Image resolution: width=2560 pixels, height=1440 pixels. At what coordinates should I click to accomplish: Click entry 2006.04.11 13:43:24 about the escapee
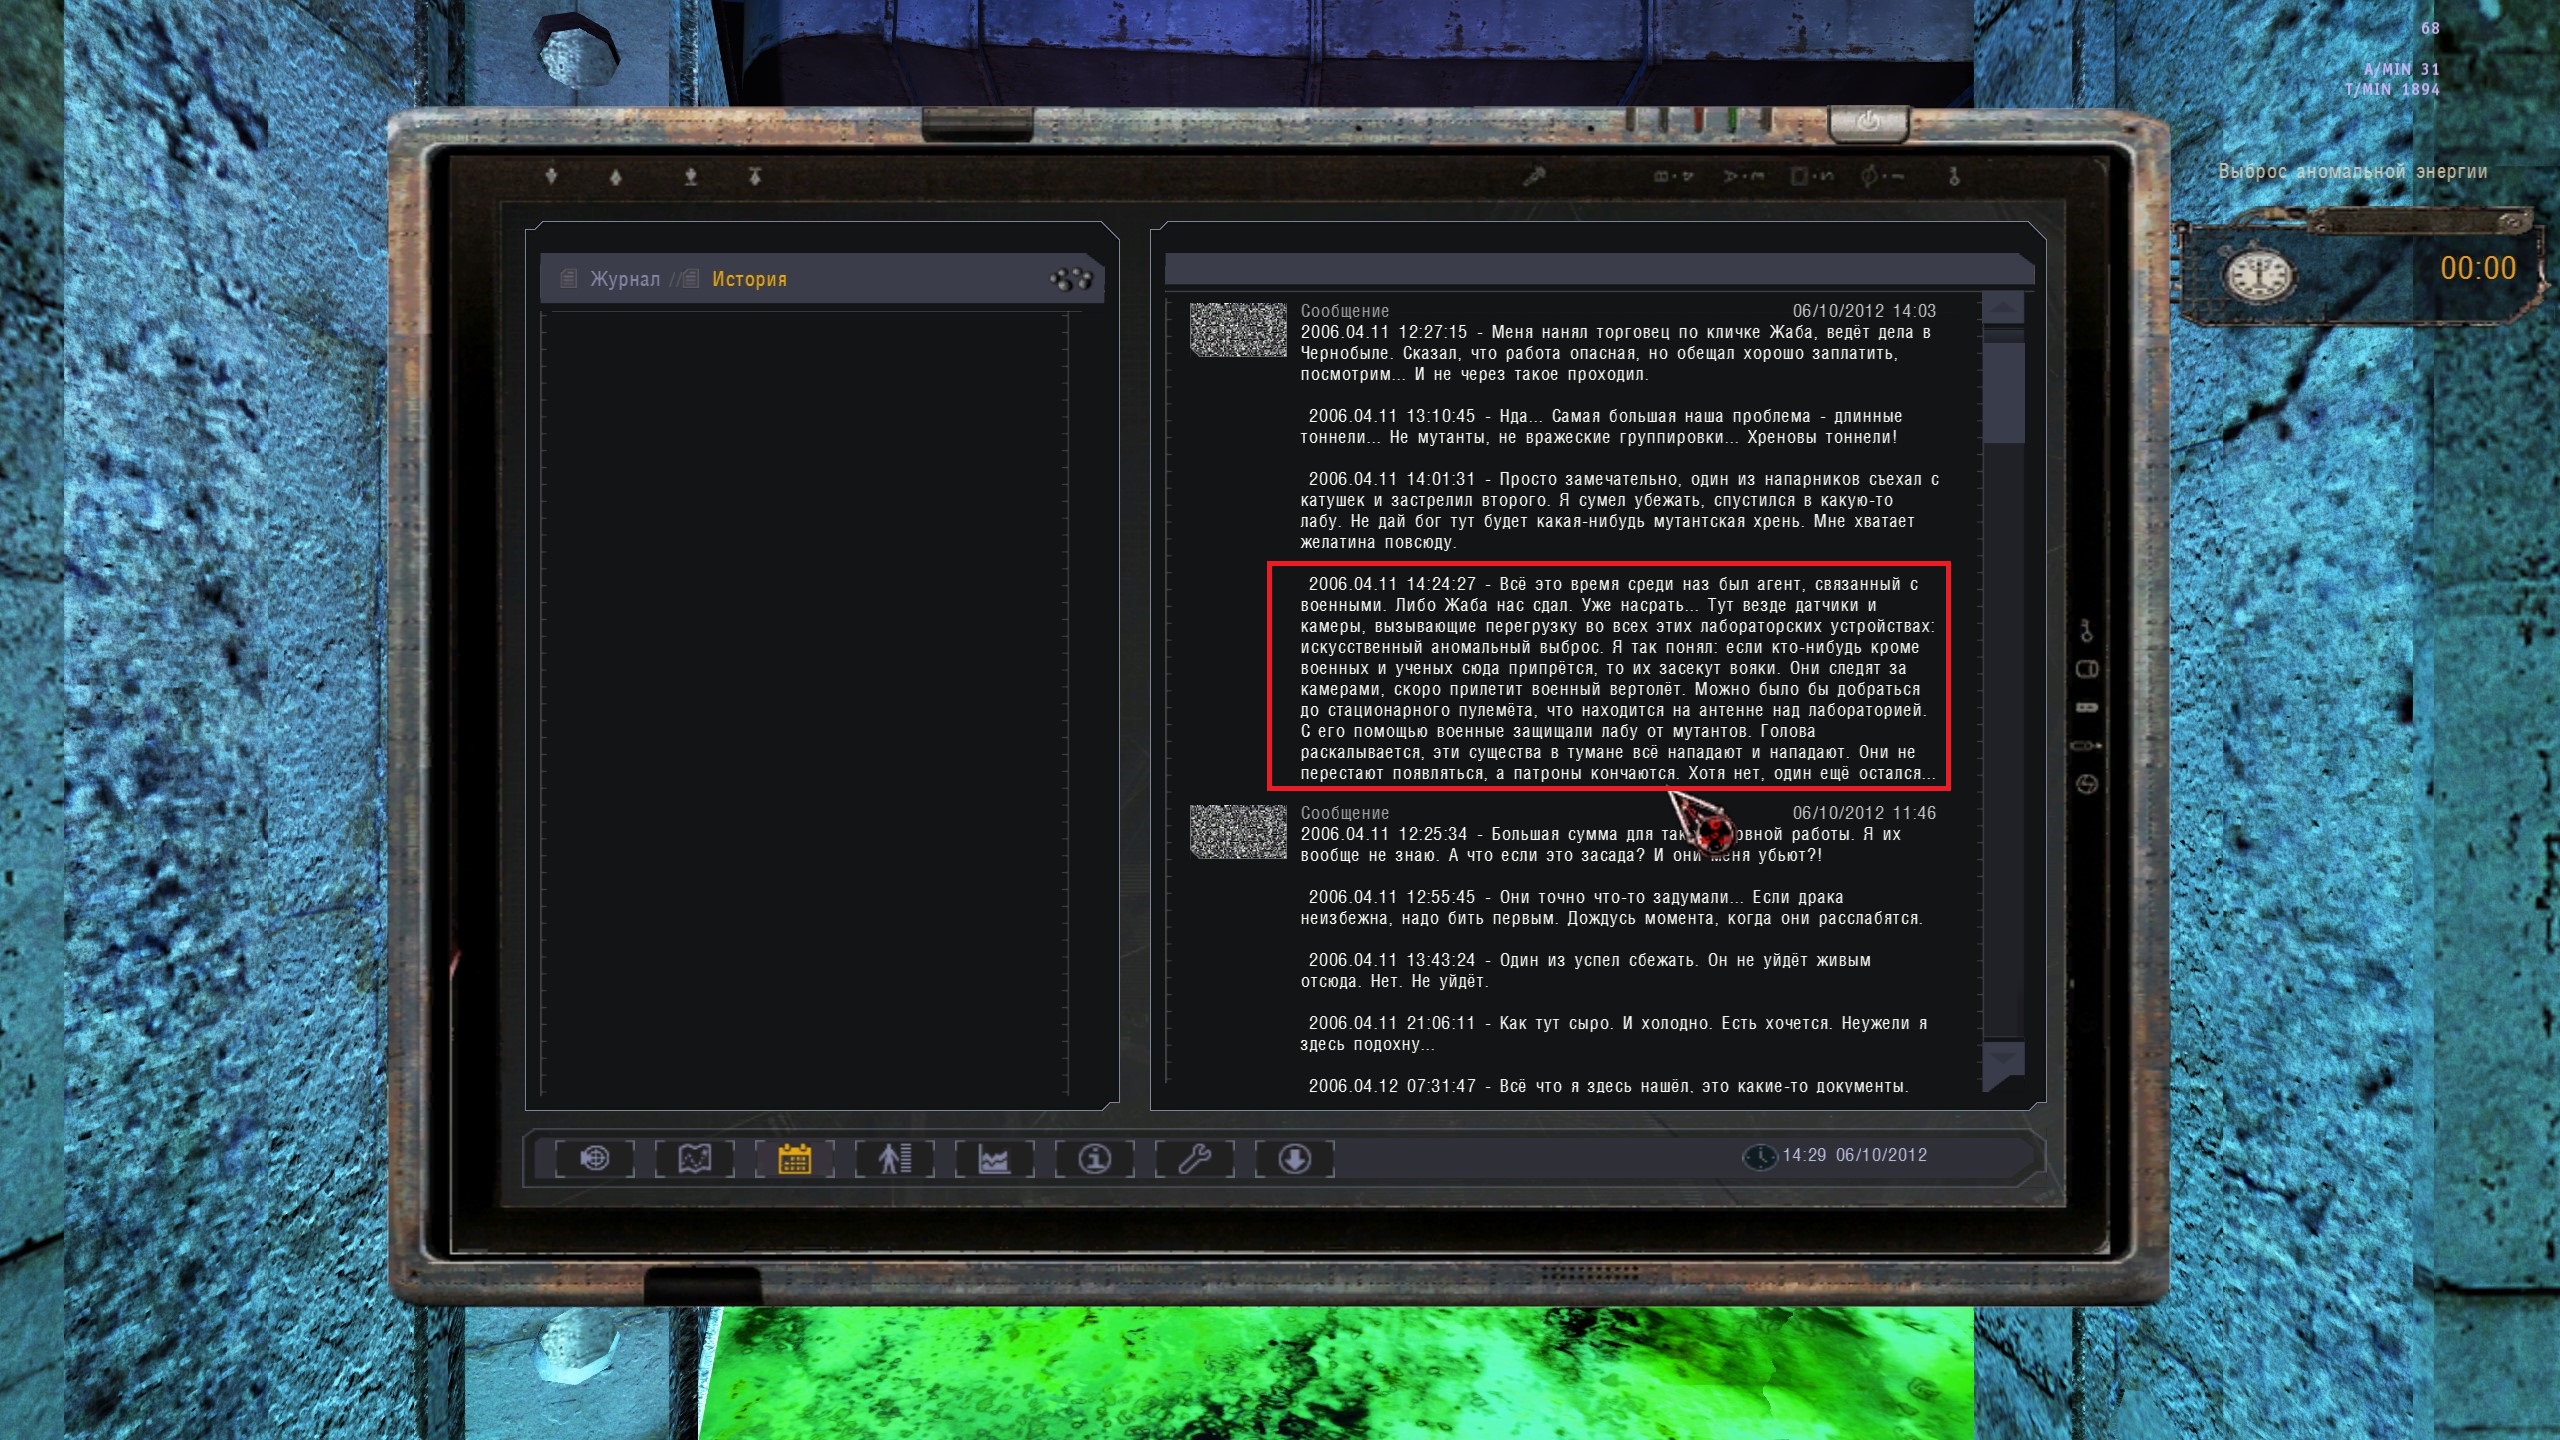tap(1586, 971)
